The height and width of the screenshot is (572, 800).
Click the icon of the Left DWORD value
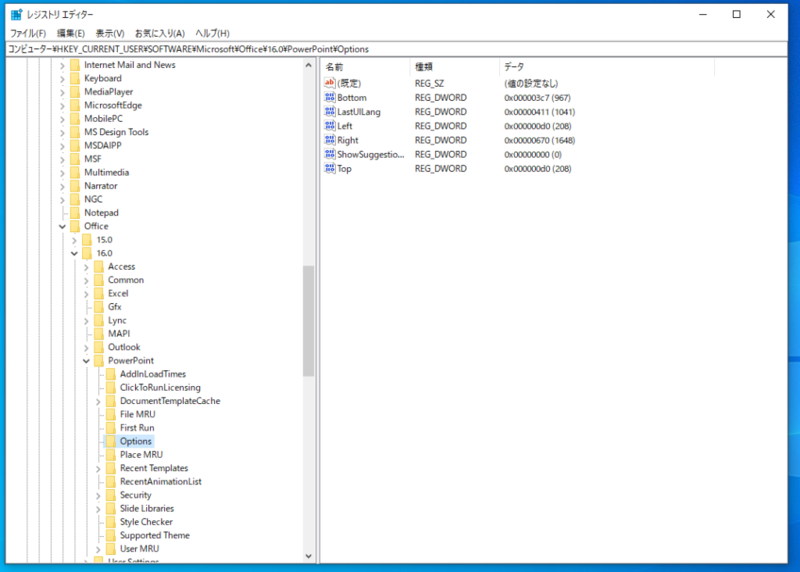click(x=330, y=126)
